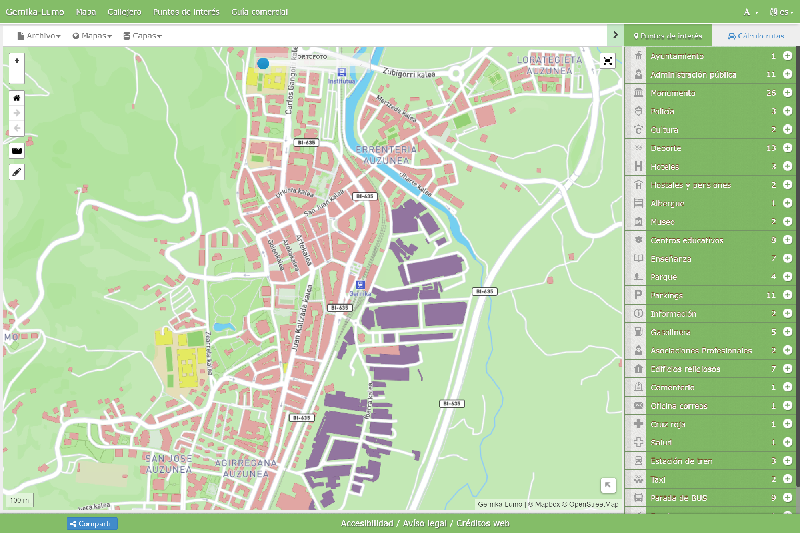Click the Gasolinera fuel pump icon
800x533 pixels.
tap(638, 332)
